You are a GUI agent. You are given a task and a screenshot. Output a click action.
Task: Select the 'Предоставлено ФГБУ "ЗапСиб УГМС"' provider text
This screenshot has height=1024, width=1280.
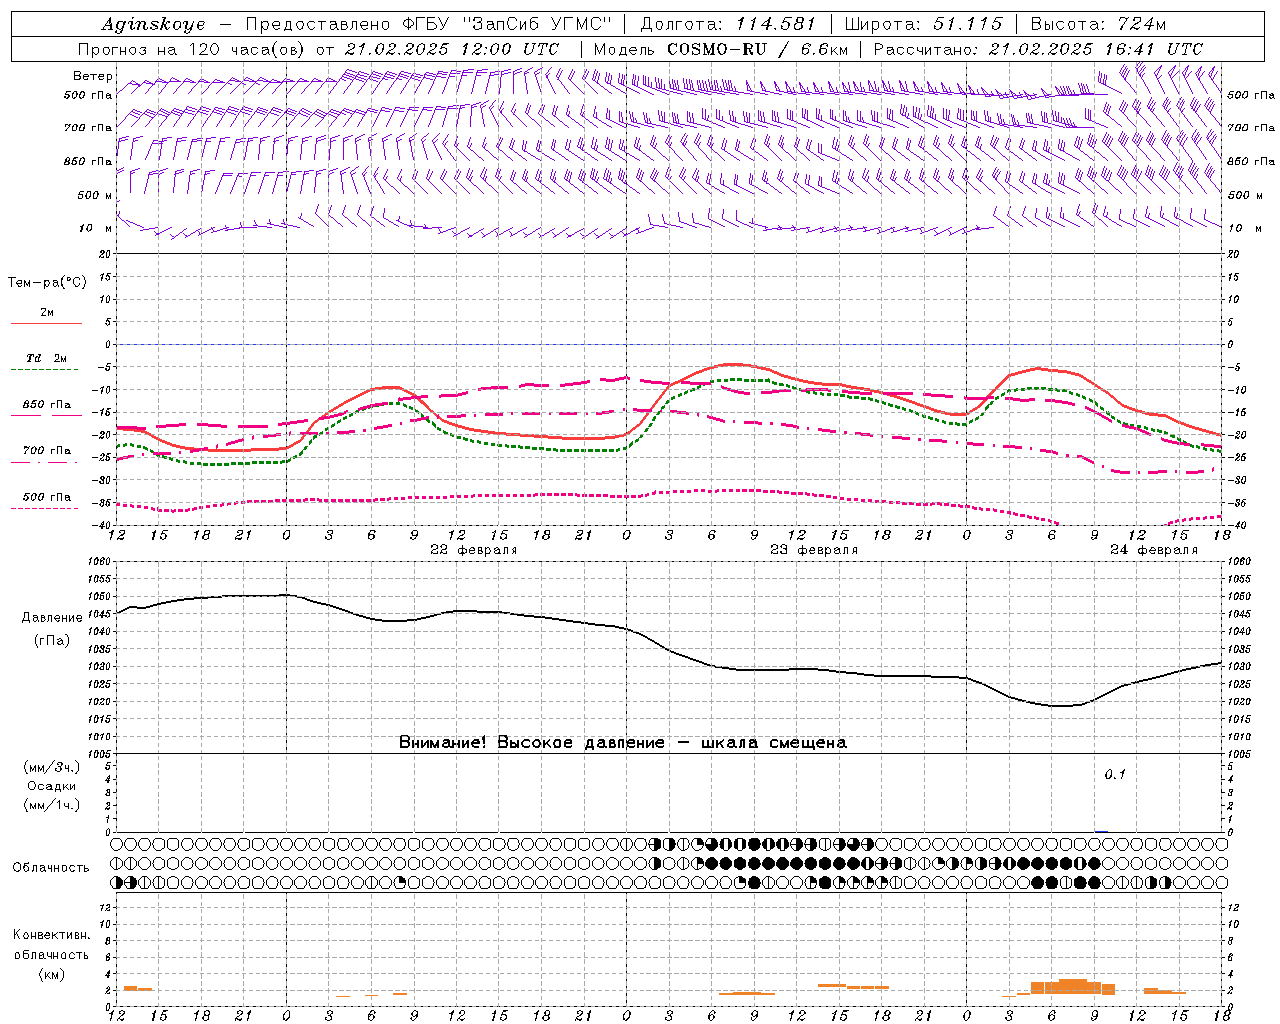pyautogui.click(x=428, y=24)
